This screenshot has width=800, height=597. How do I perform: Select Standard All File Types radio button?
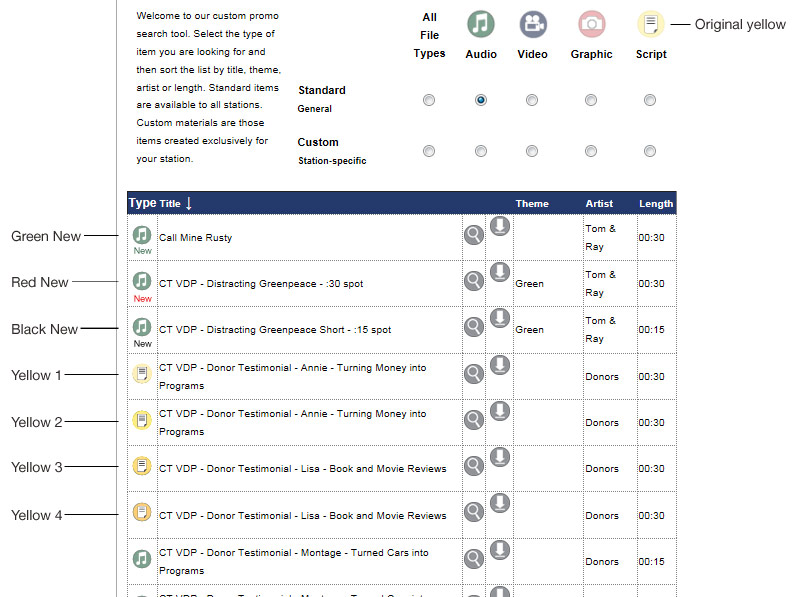(429, 100)
